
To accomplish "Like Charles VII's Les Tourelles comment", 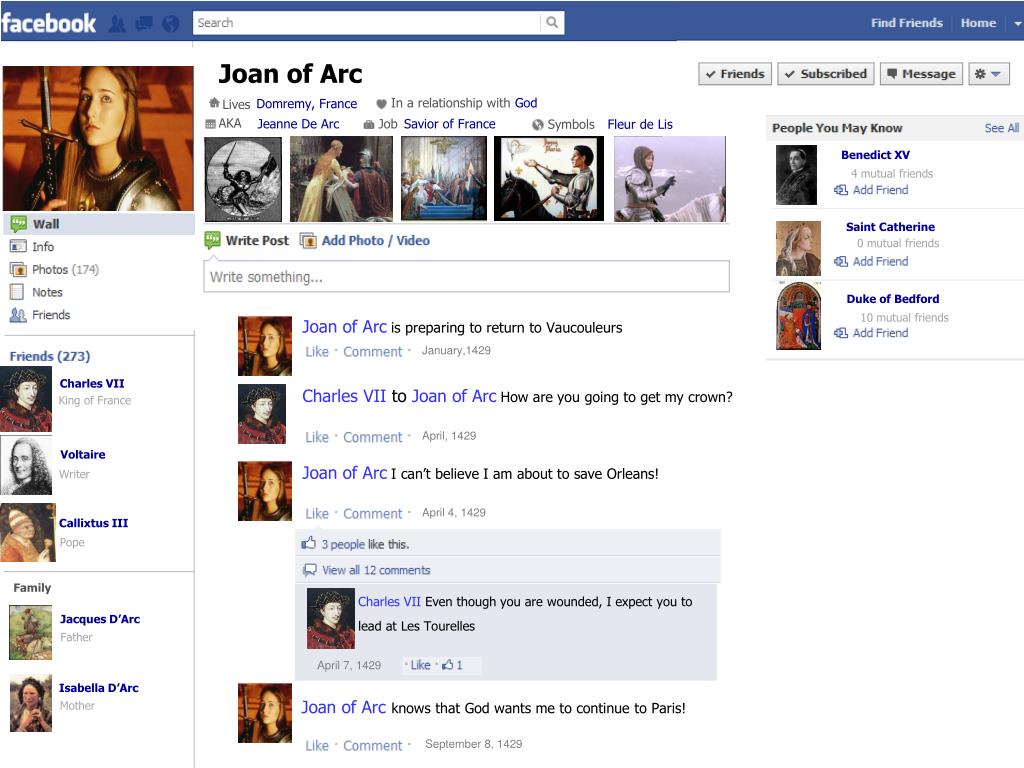I will click(420, 665).
